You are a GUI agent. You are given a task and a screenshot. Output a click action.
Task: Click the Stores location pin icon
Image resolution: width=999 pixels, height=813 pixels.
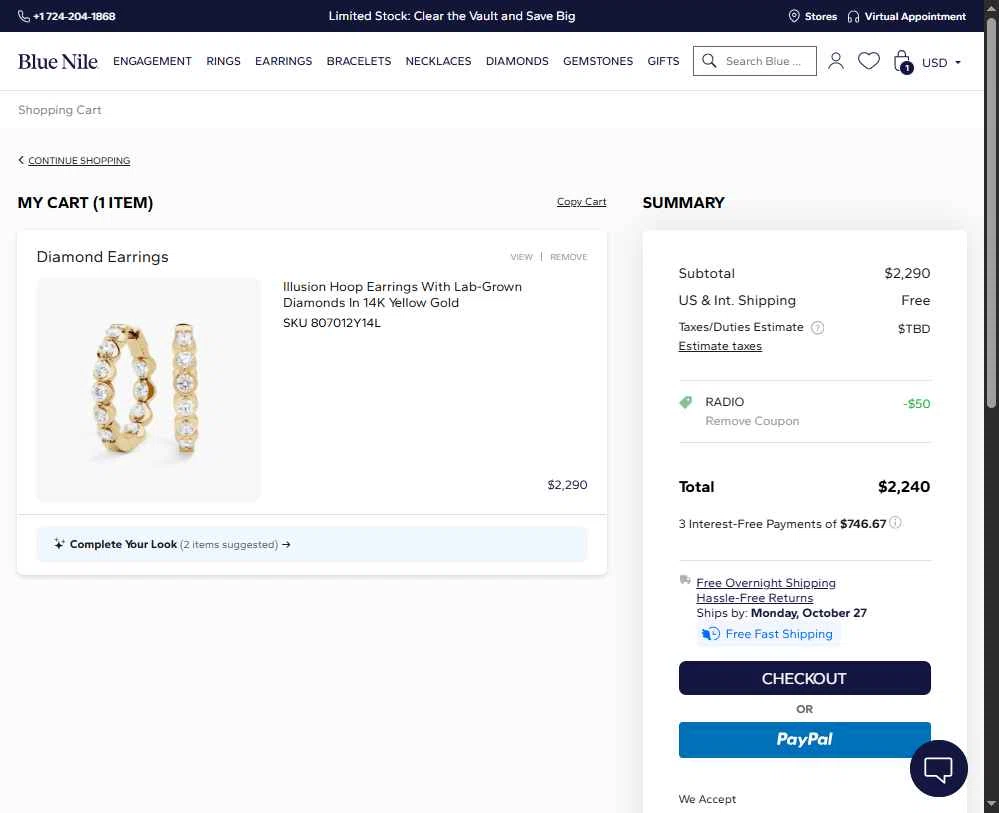[x=794, y=16]
